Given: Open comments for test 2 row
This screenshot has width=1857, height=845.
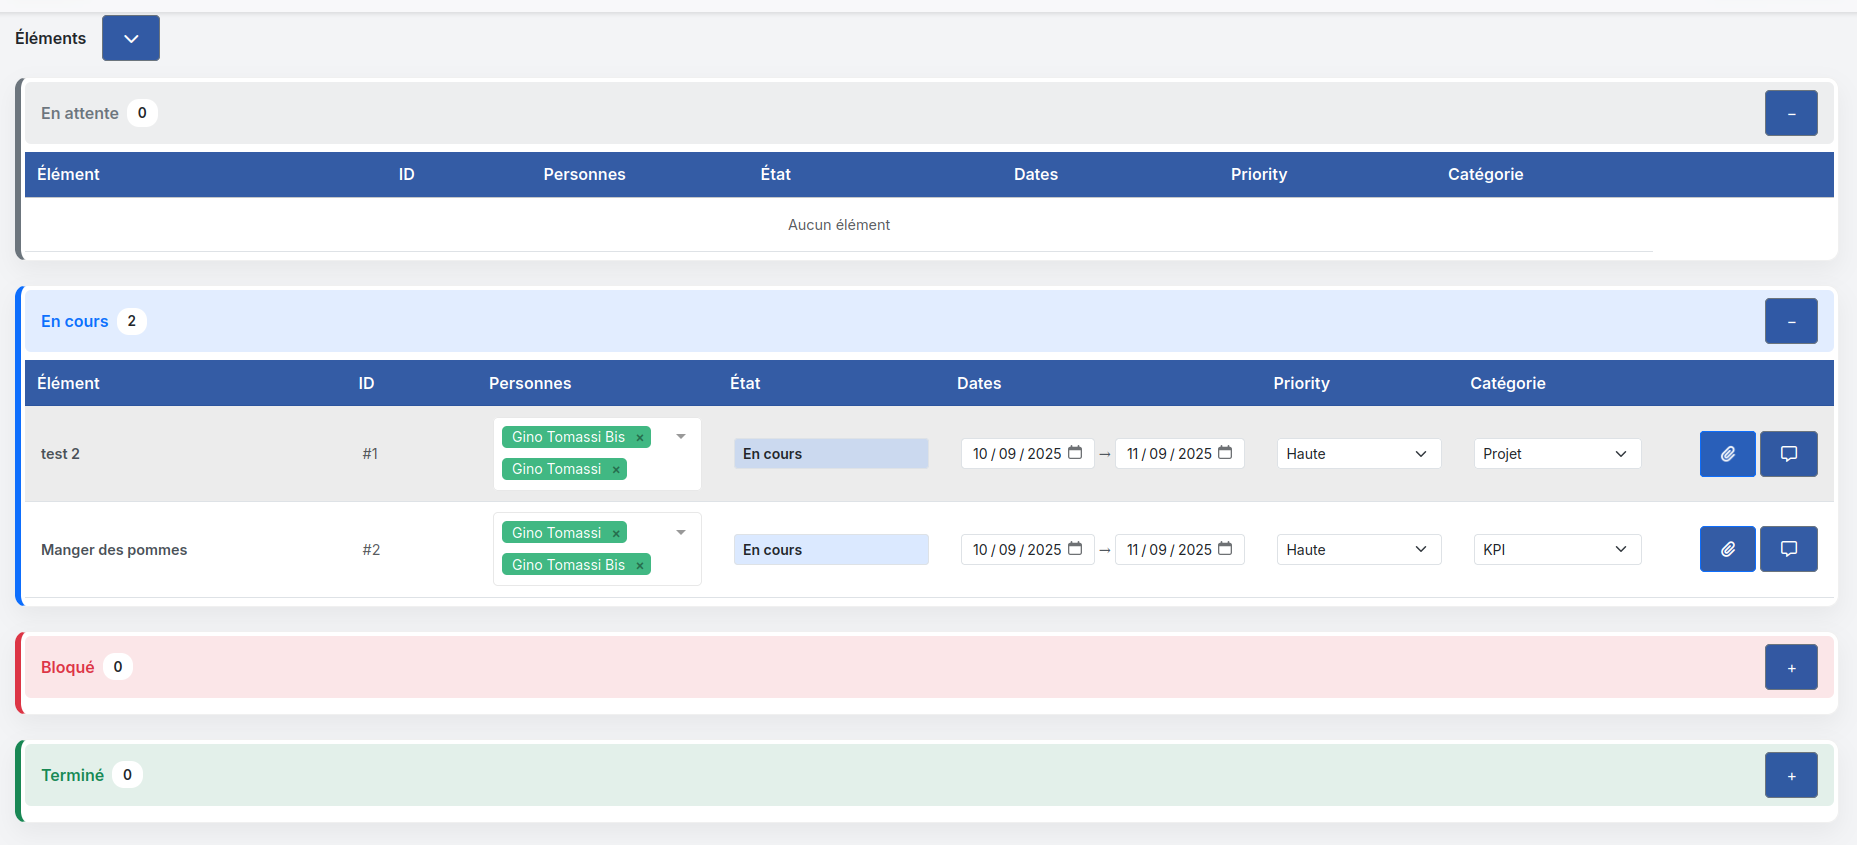Looking at the screenshot, I should 1788,454.
